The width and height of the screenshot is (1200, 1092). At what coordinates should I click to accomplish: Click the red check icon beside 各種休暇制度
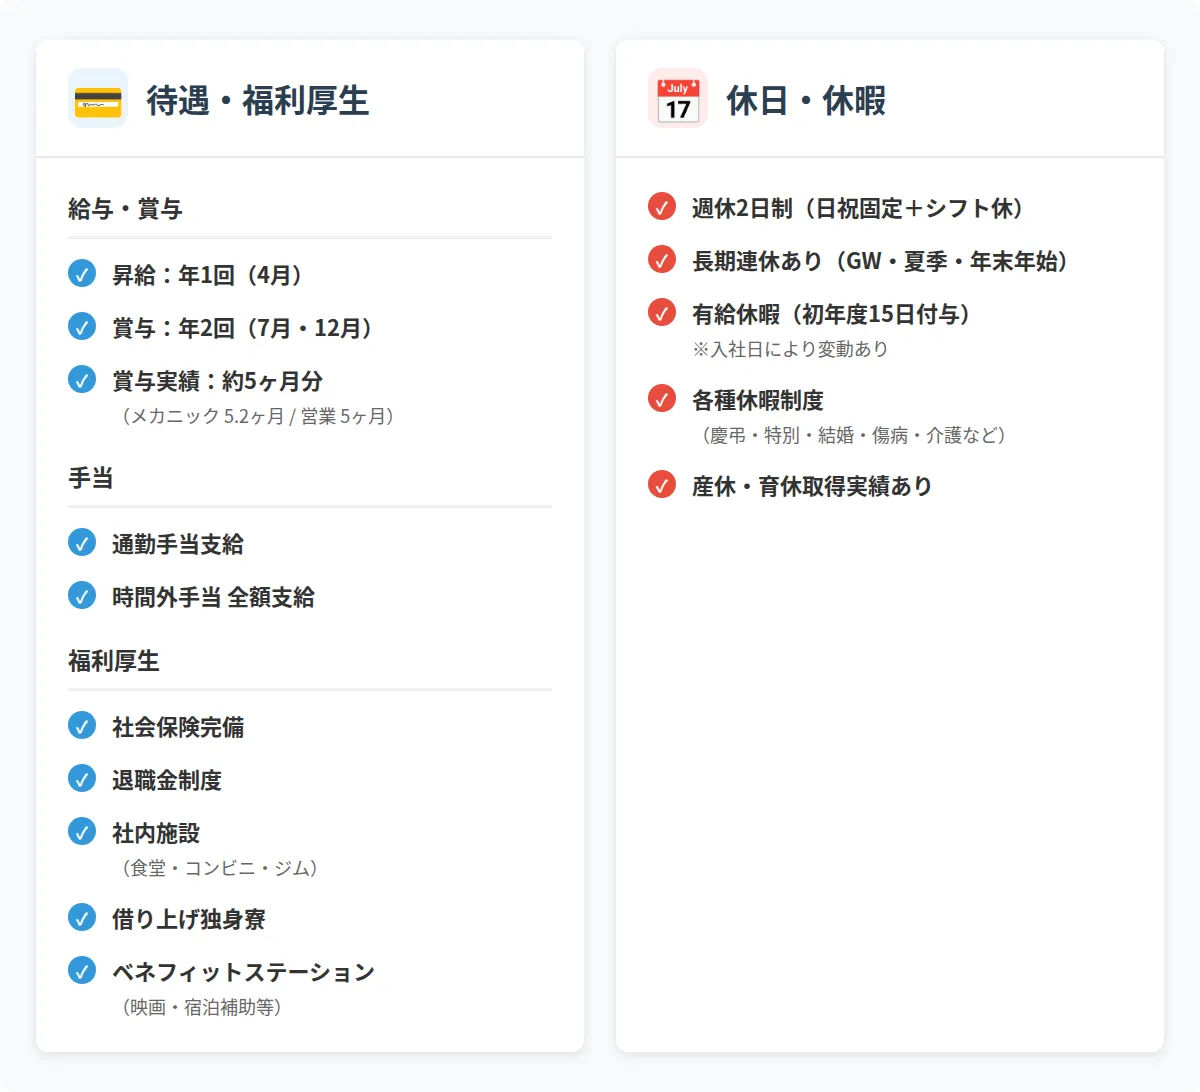tap(662, 398)
